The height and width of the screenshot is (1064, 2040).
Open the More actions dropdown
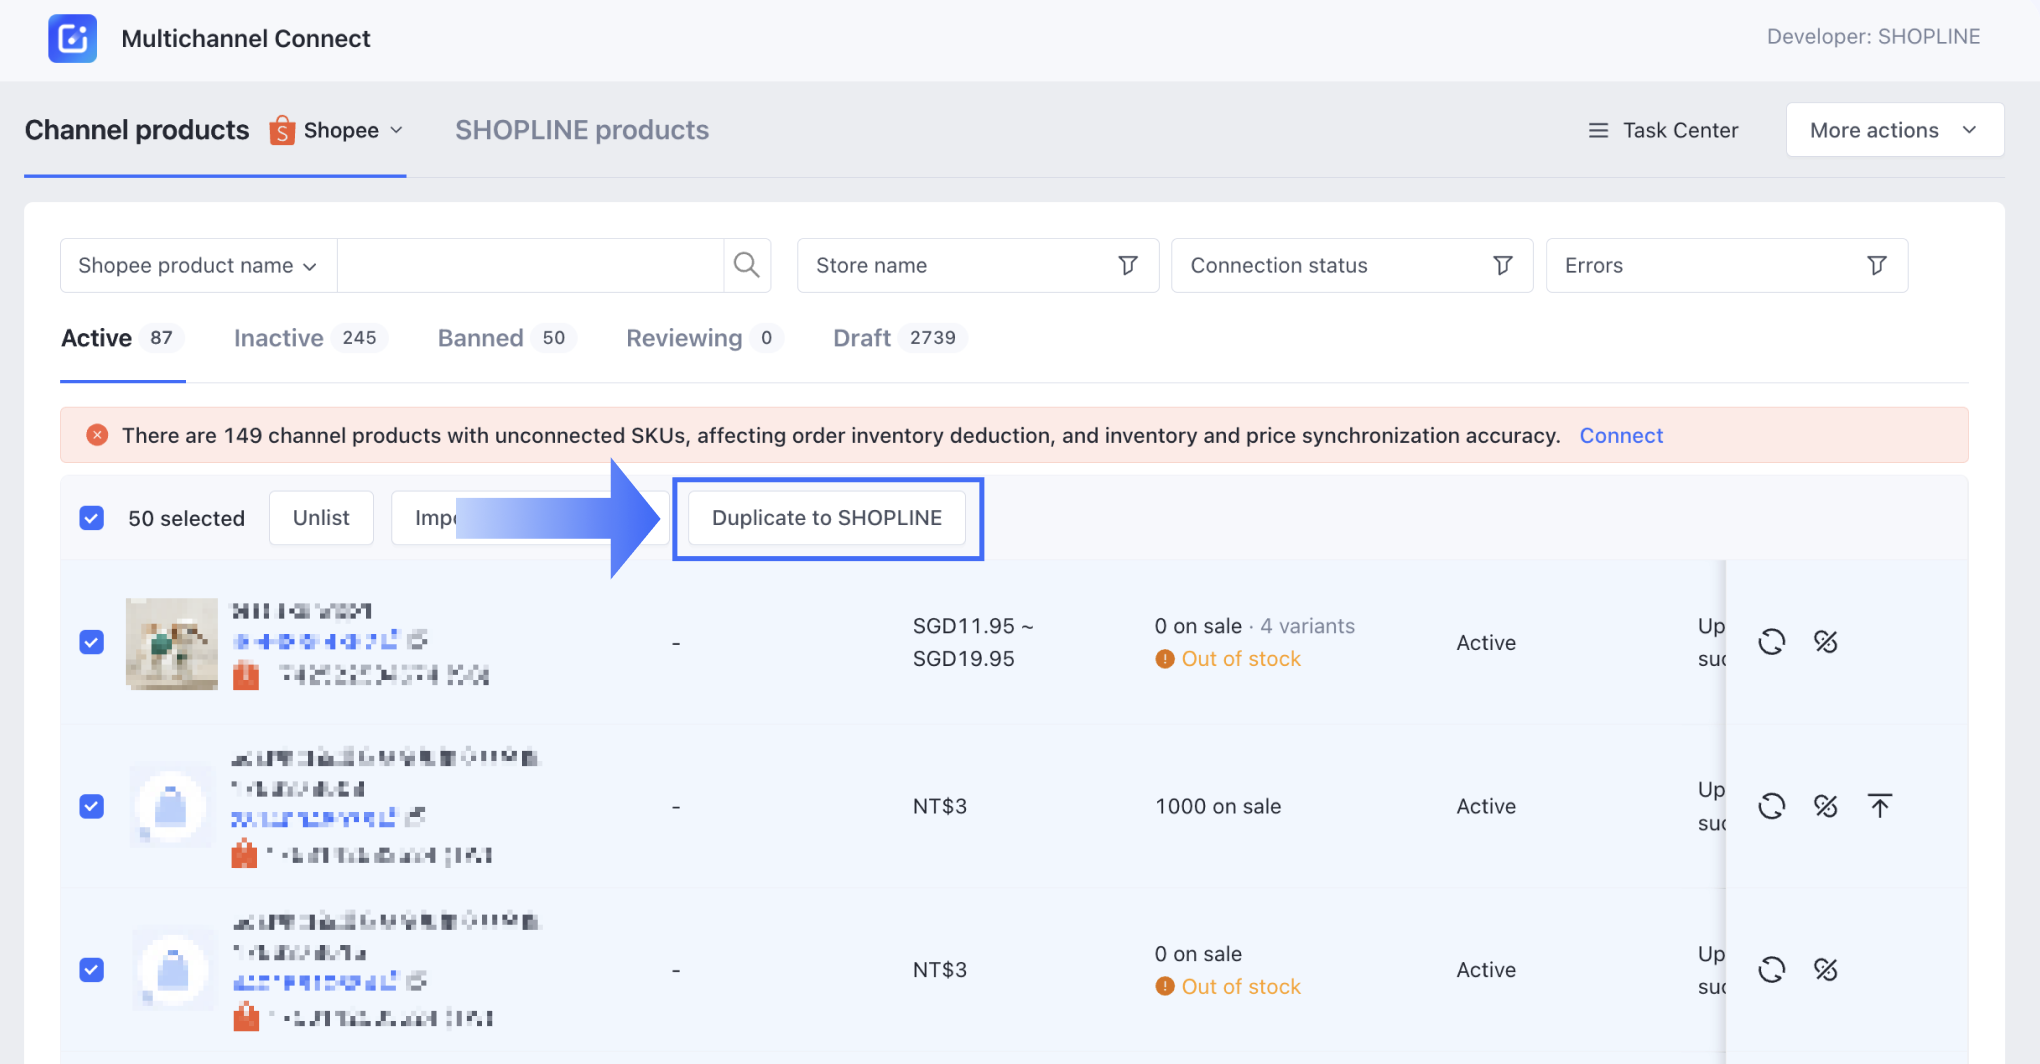click(x=1894, y=130)
